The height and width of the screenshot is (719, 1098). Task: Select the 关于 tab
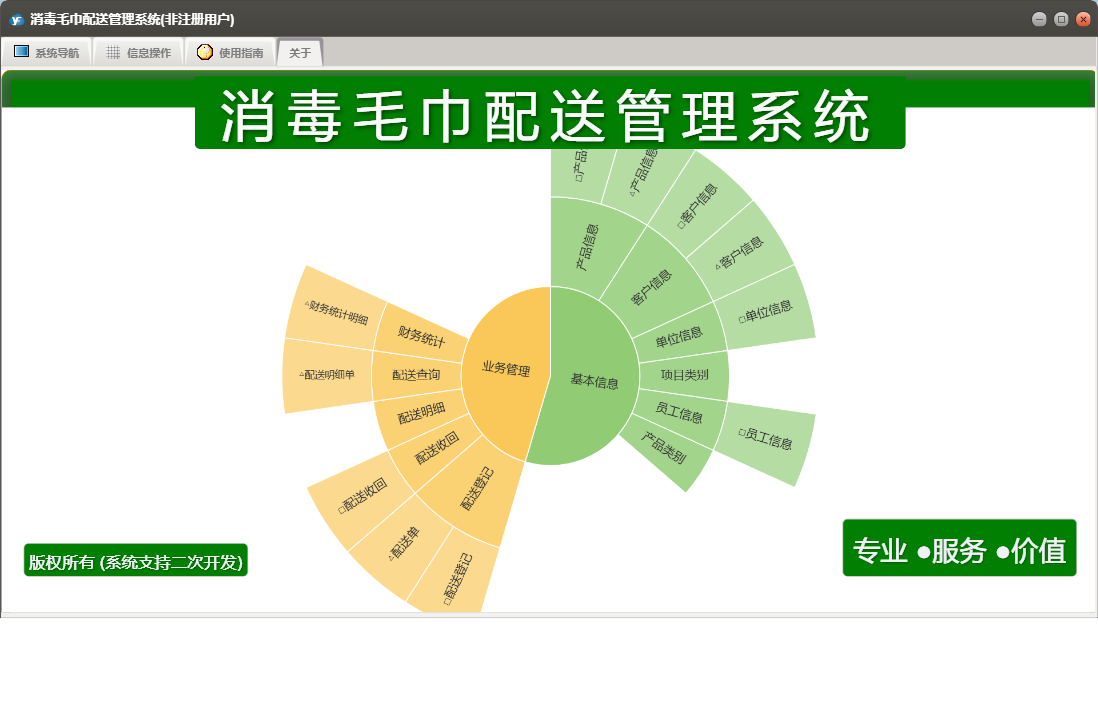pyautogui.click(x=300, y=53)
